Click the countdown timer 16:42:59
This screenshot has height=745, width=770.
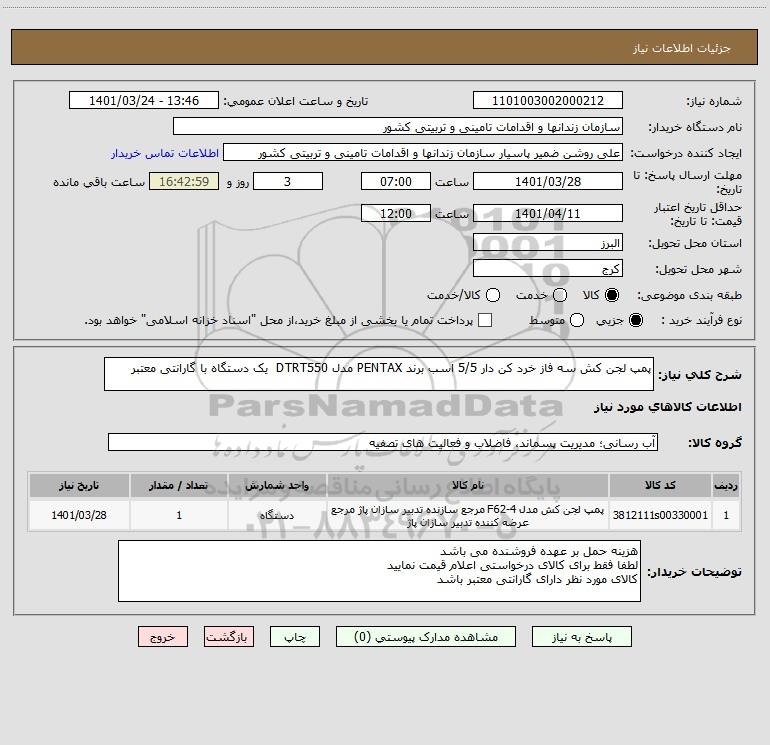[184, 181]
